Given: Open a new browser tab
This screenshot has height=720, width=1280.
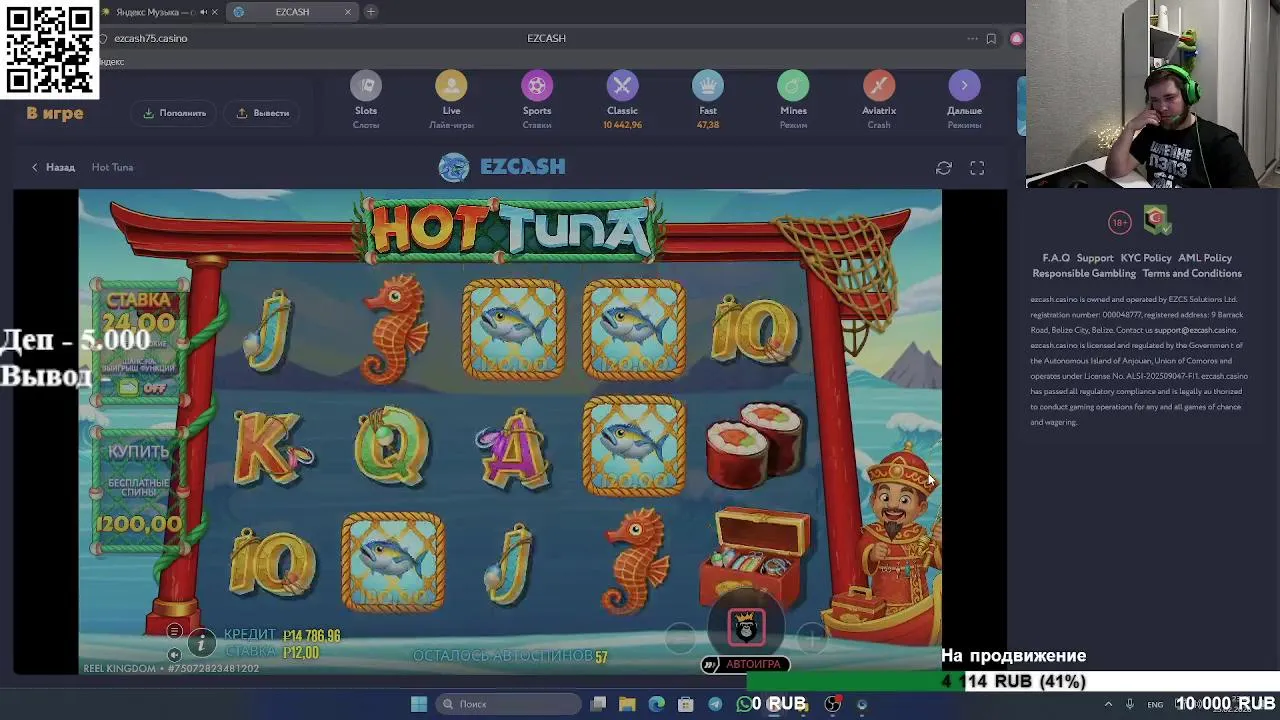Looking at the screenshot, I should [x=371, y=12].
